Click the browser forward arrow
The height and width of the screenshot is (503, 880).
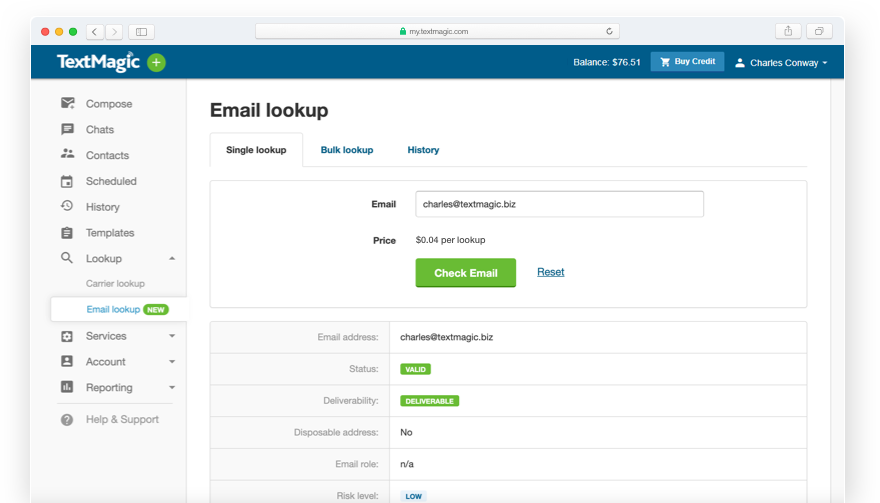tap(114, 32)
